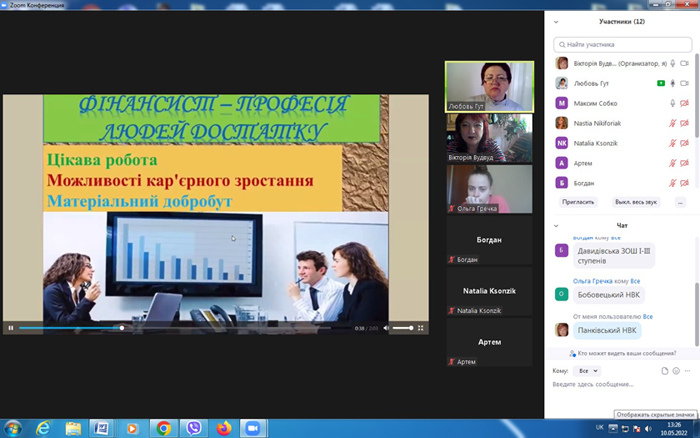Click Выкл. весь звук button
The image size is (700, 438).
(x=636, y=202)
